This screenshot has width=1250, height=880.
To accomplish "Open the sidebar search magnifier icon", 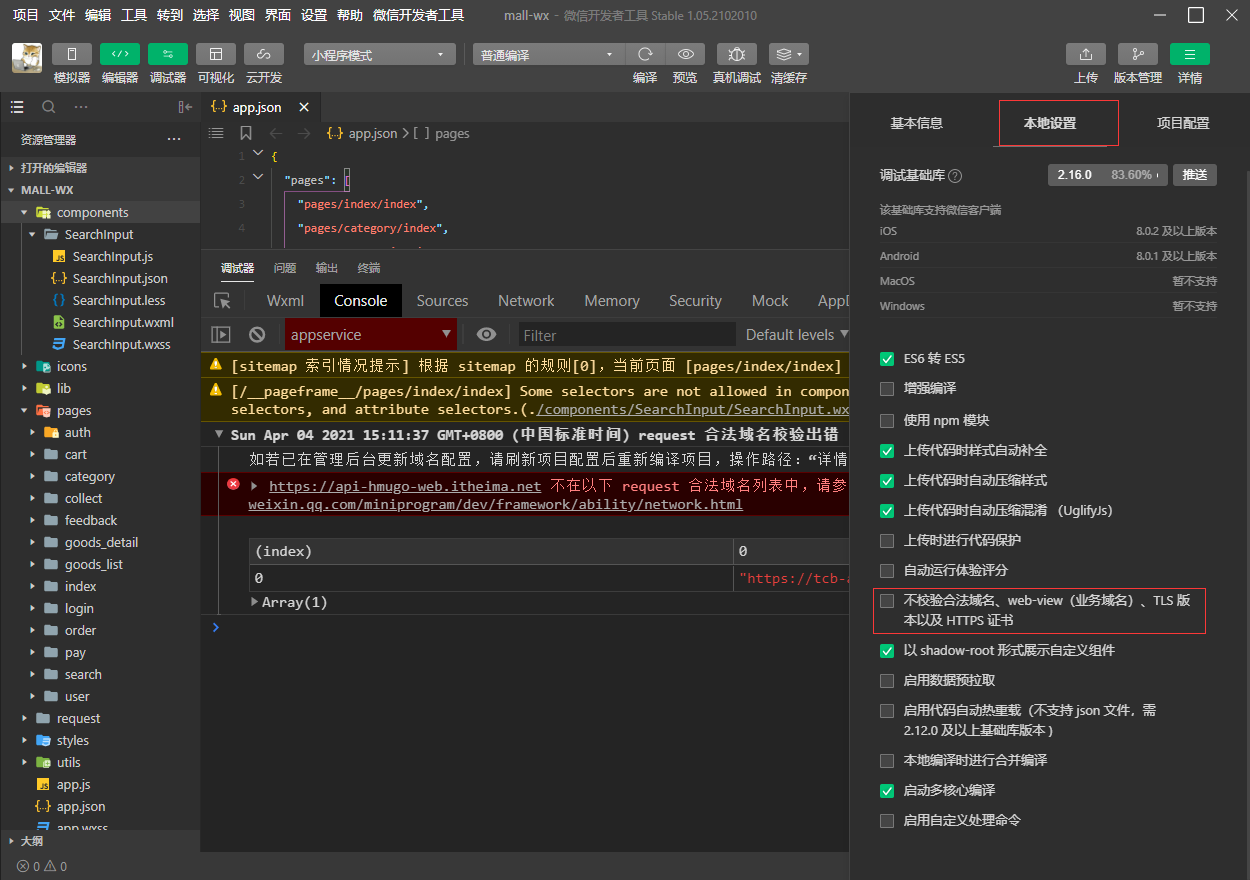I will 48,107.
